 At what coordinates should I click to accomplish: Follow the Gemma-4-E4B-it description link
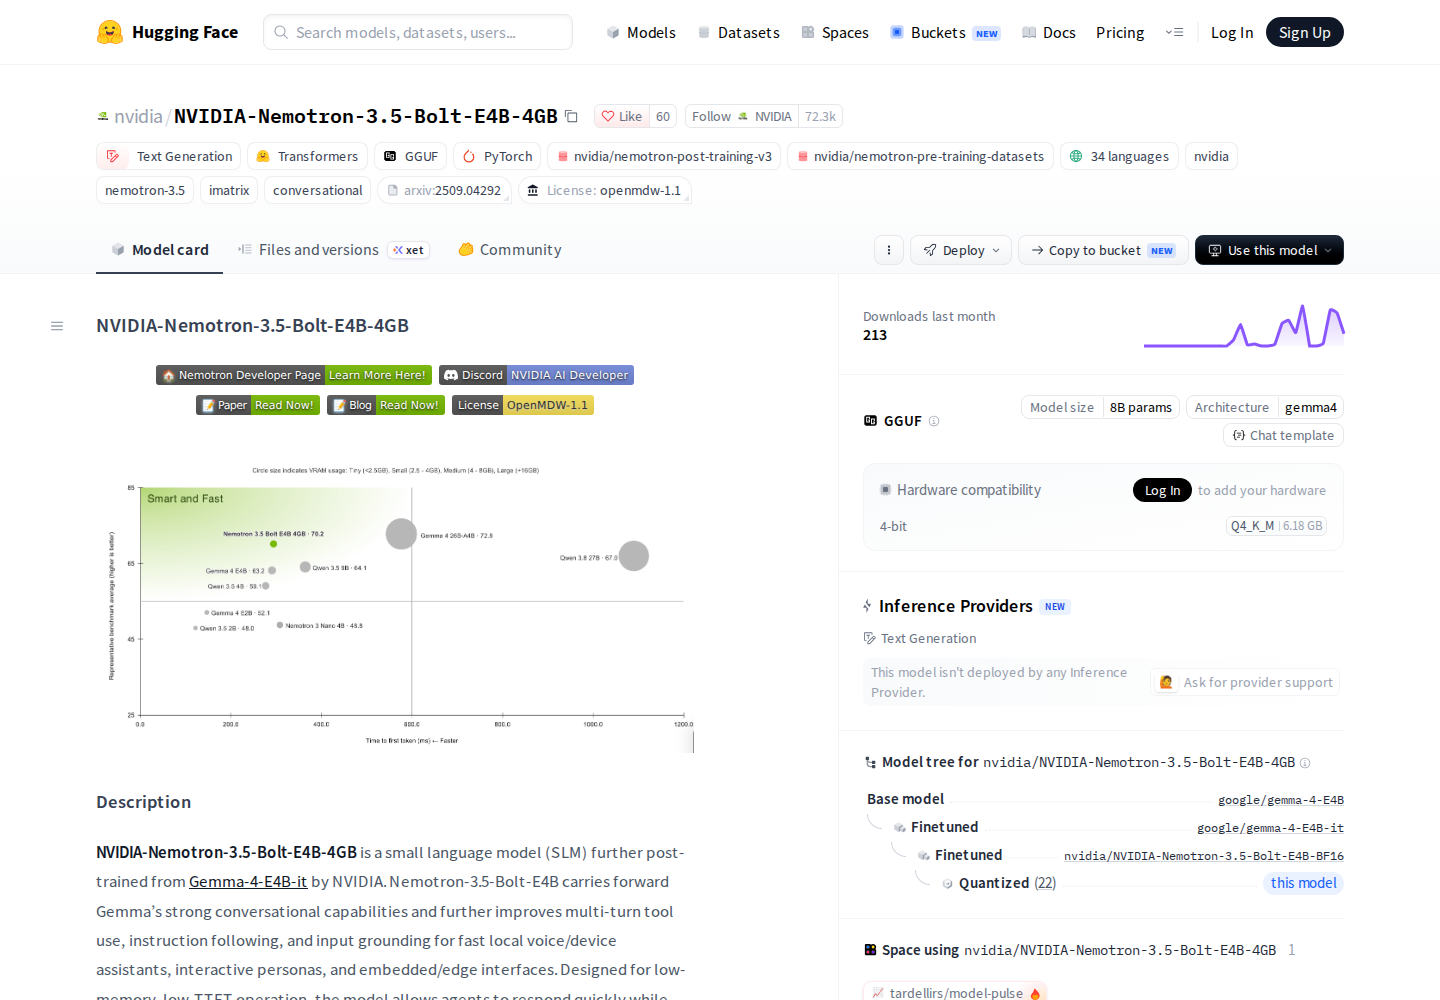248,882
